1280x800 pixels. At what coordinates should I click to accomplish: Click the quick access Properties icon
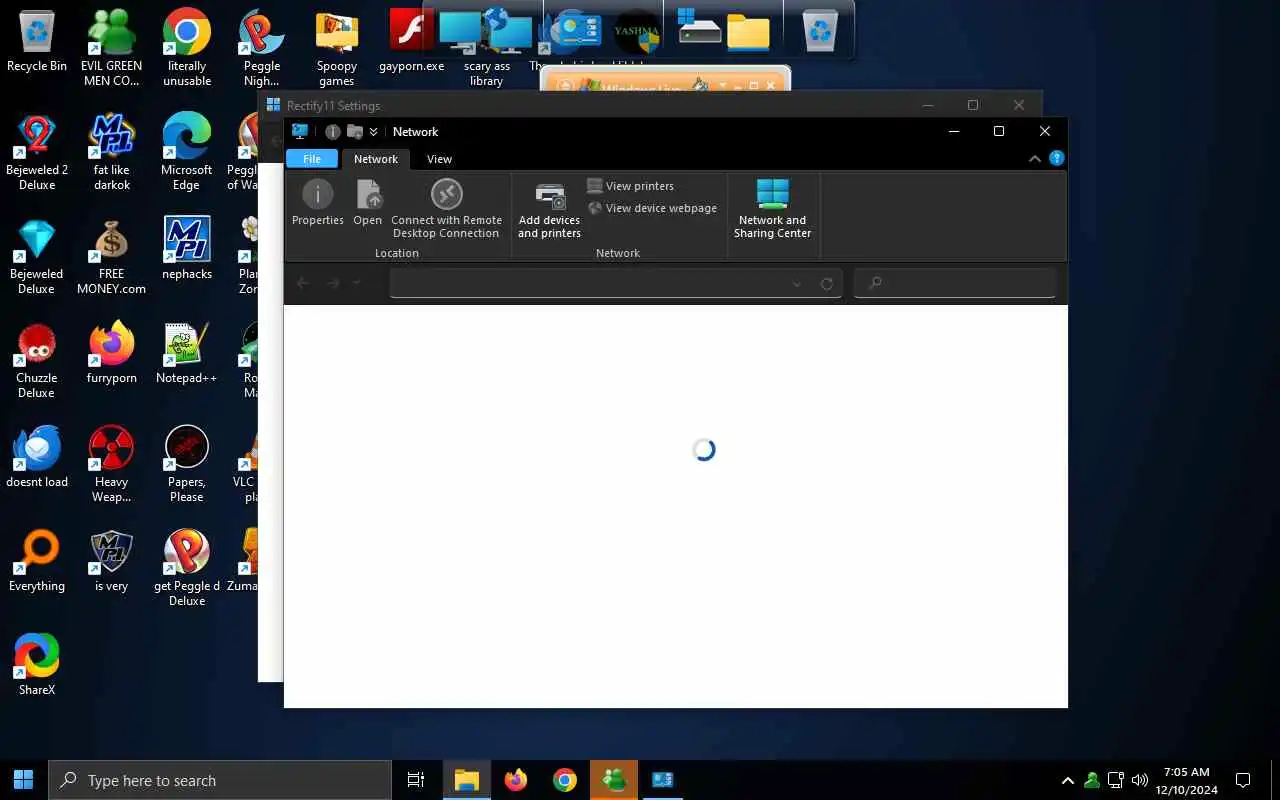click(332, 132)
